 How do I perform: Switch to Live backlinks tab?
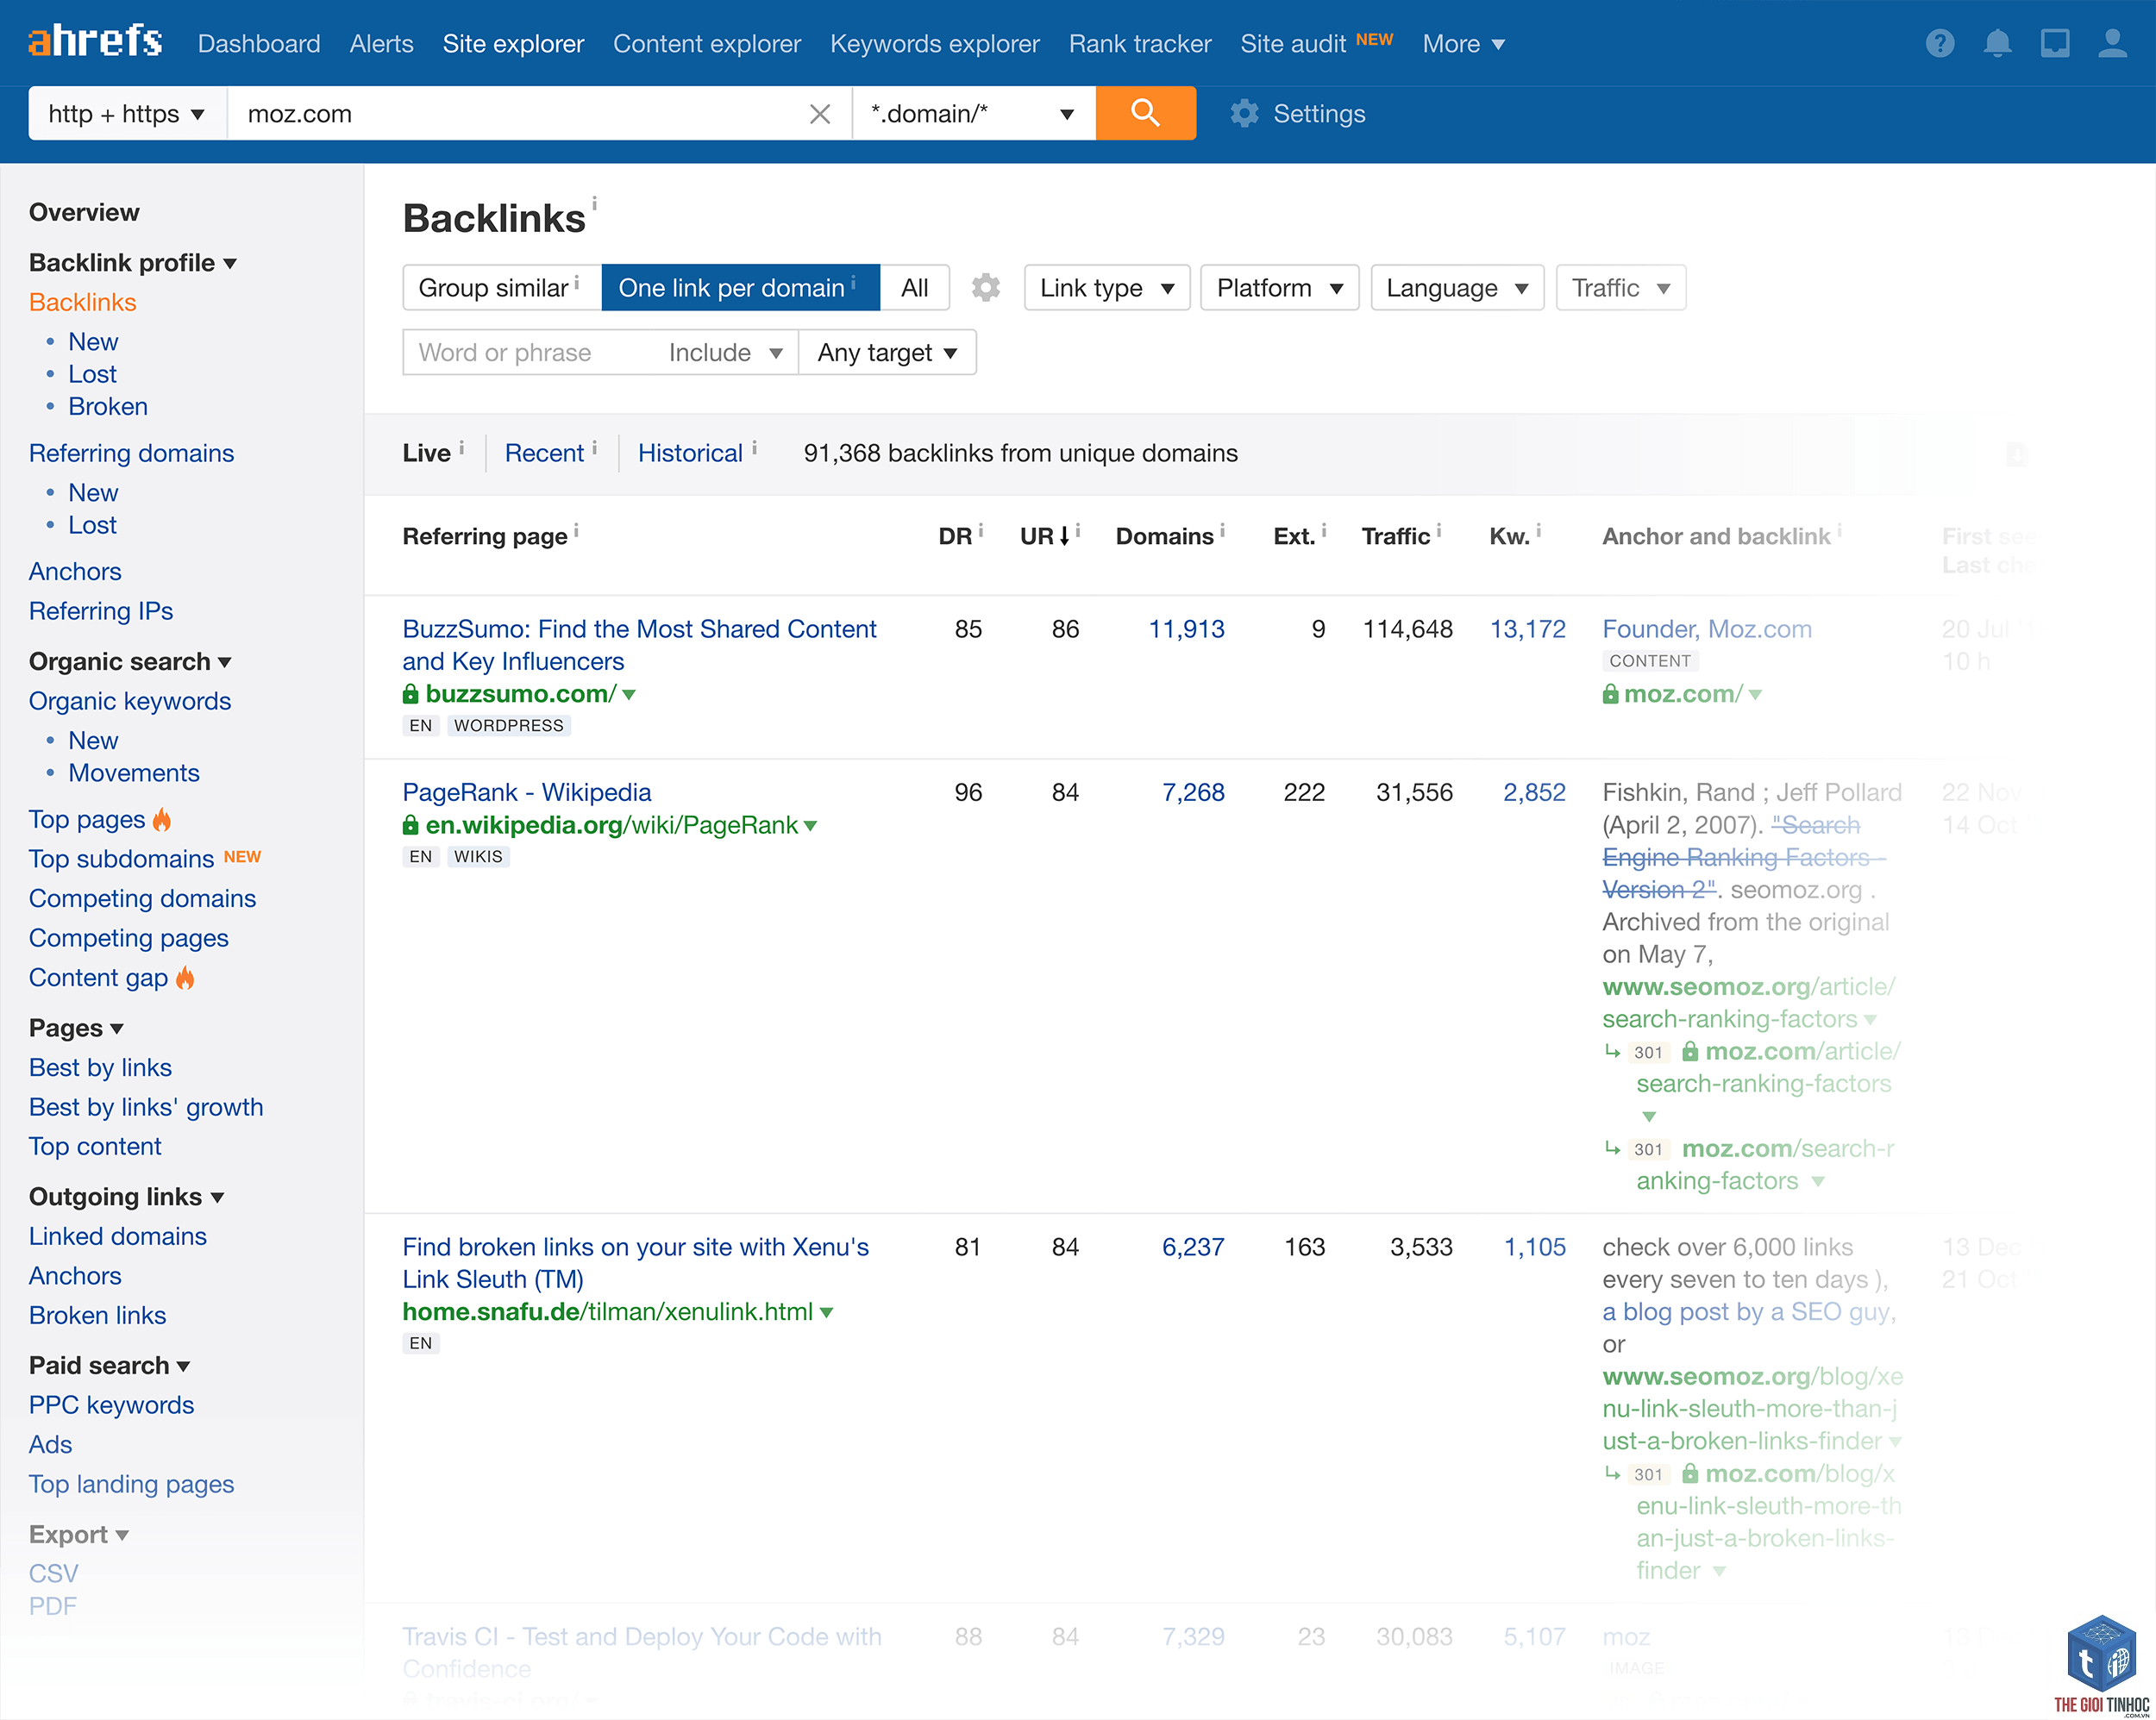click(x=426, y=453)
